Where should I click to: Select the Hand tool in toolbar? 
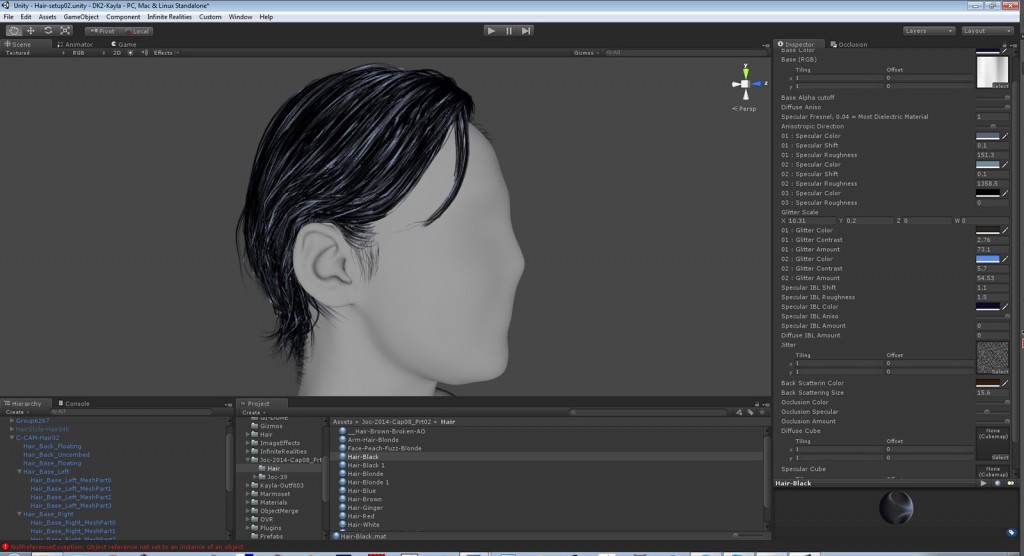[x=14, y=31]
